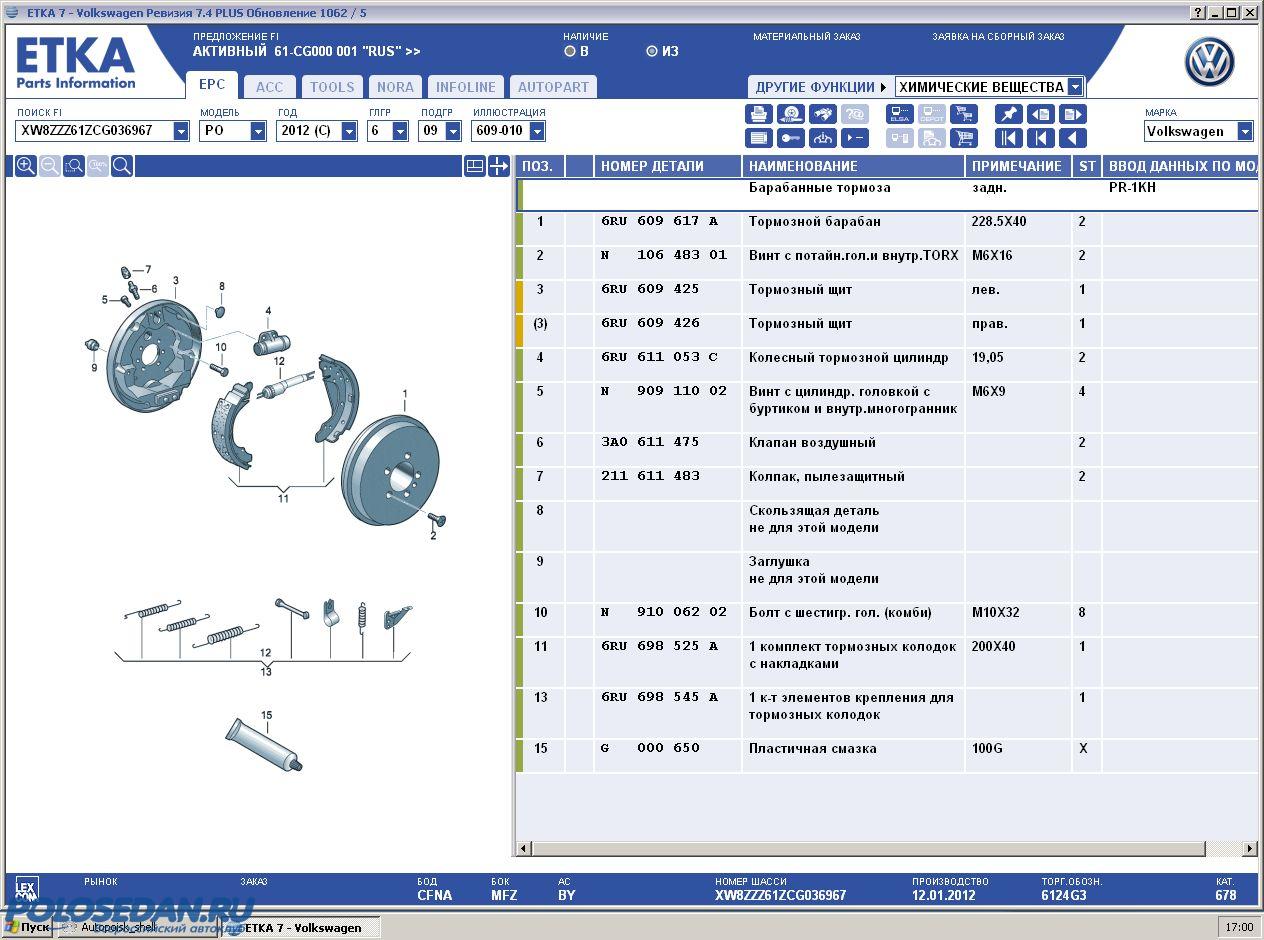The height and width of the screenshot is (940, 1264).
Task: Click ETKA 7 - Volkswagen taskbar button
Action: tap(302, 927)
